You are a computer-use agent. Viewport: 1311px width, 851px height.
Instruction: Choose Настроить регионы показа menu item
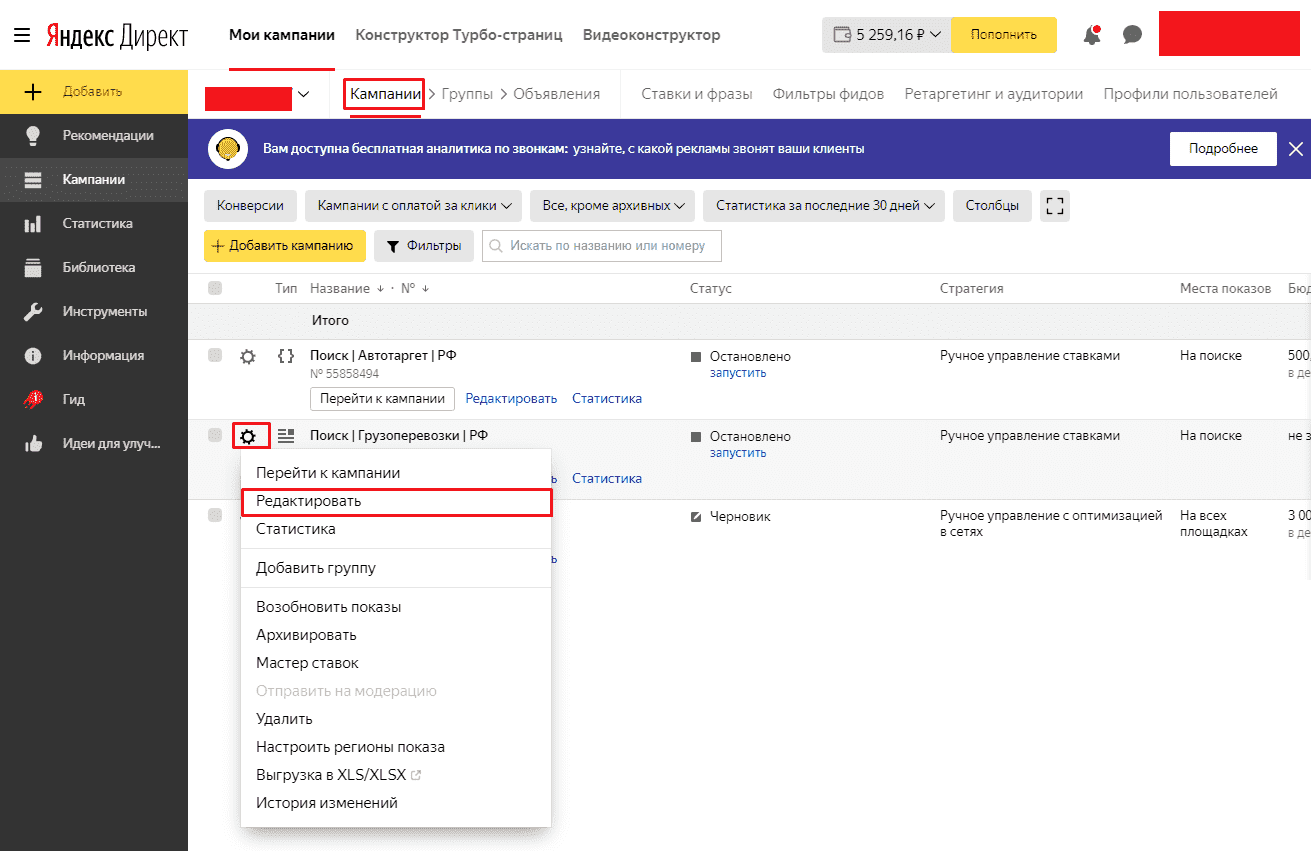pyautogui.click(x=396, y=747)
